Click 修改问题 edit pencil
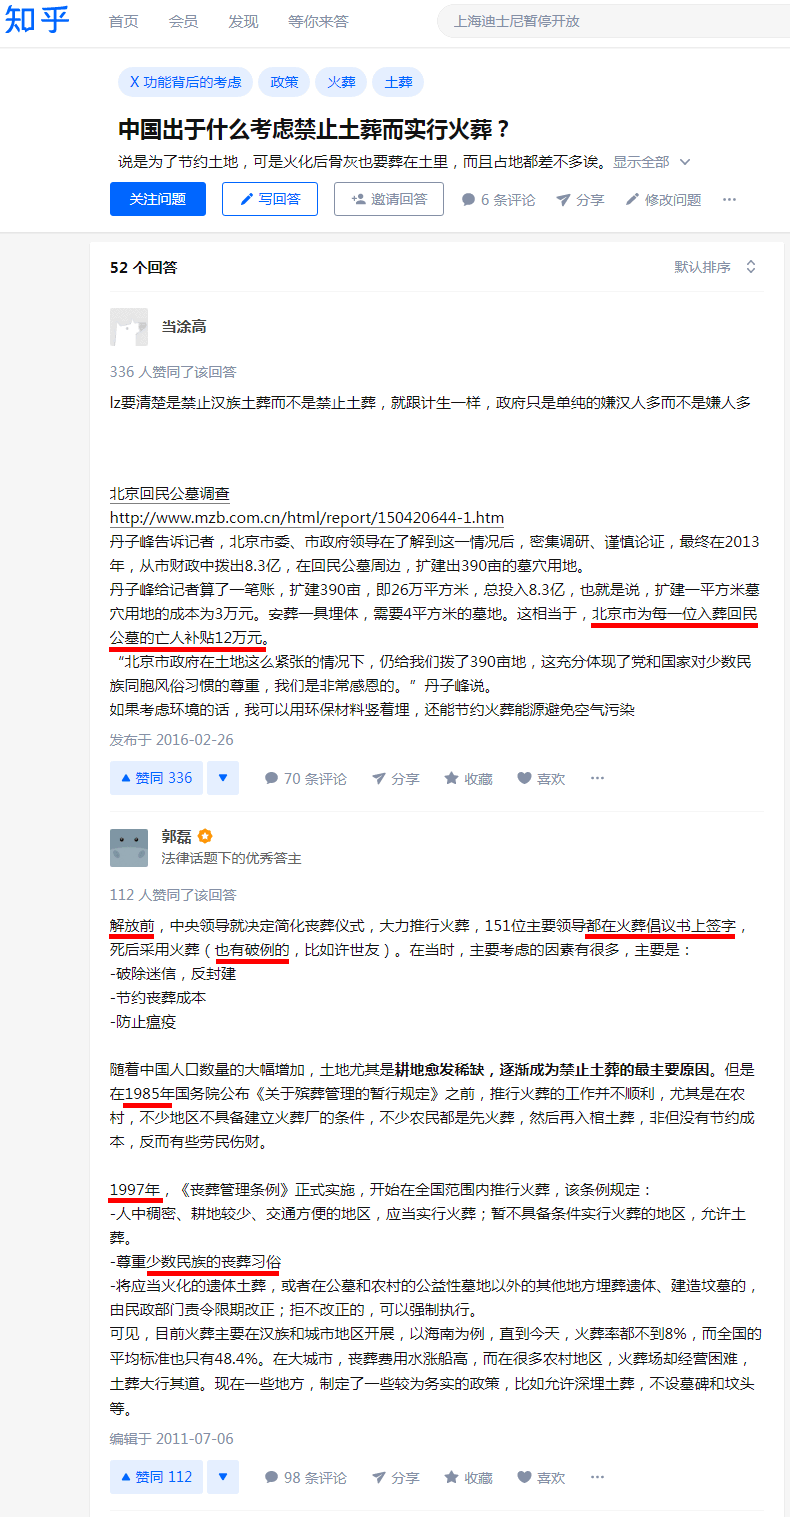This screenshot has height=1517, width=790. click(x=663, y=199)
